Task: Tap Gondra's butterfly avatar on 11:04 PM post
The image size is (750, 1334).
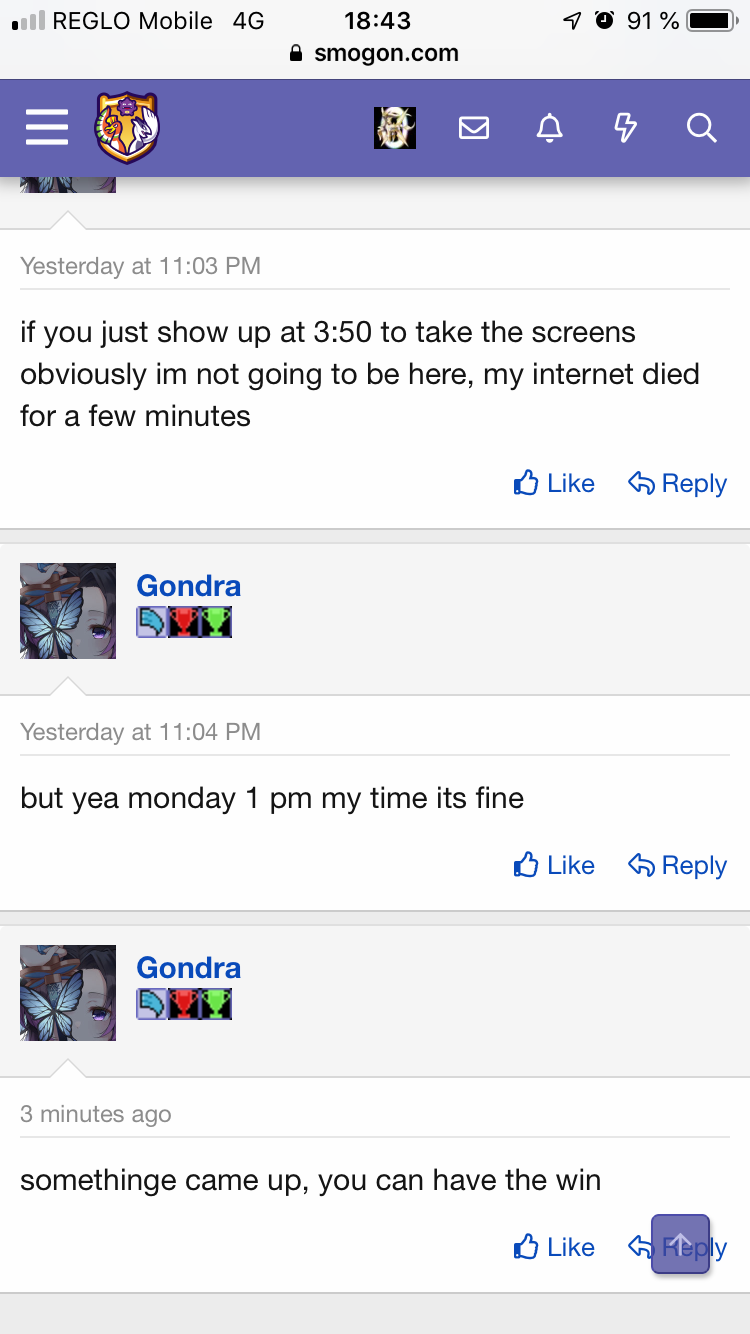Action: (x=68, y=611)
